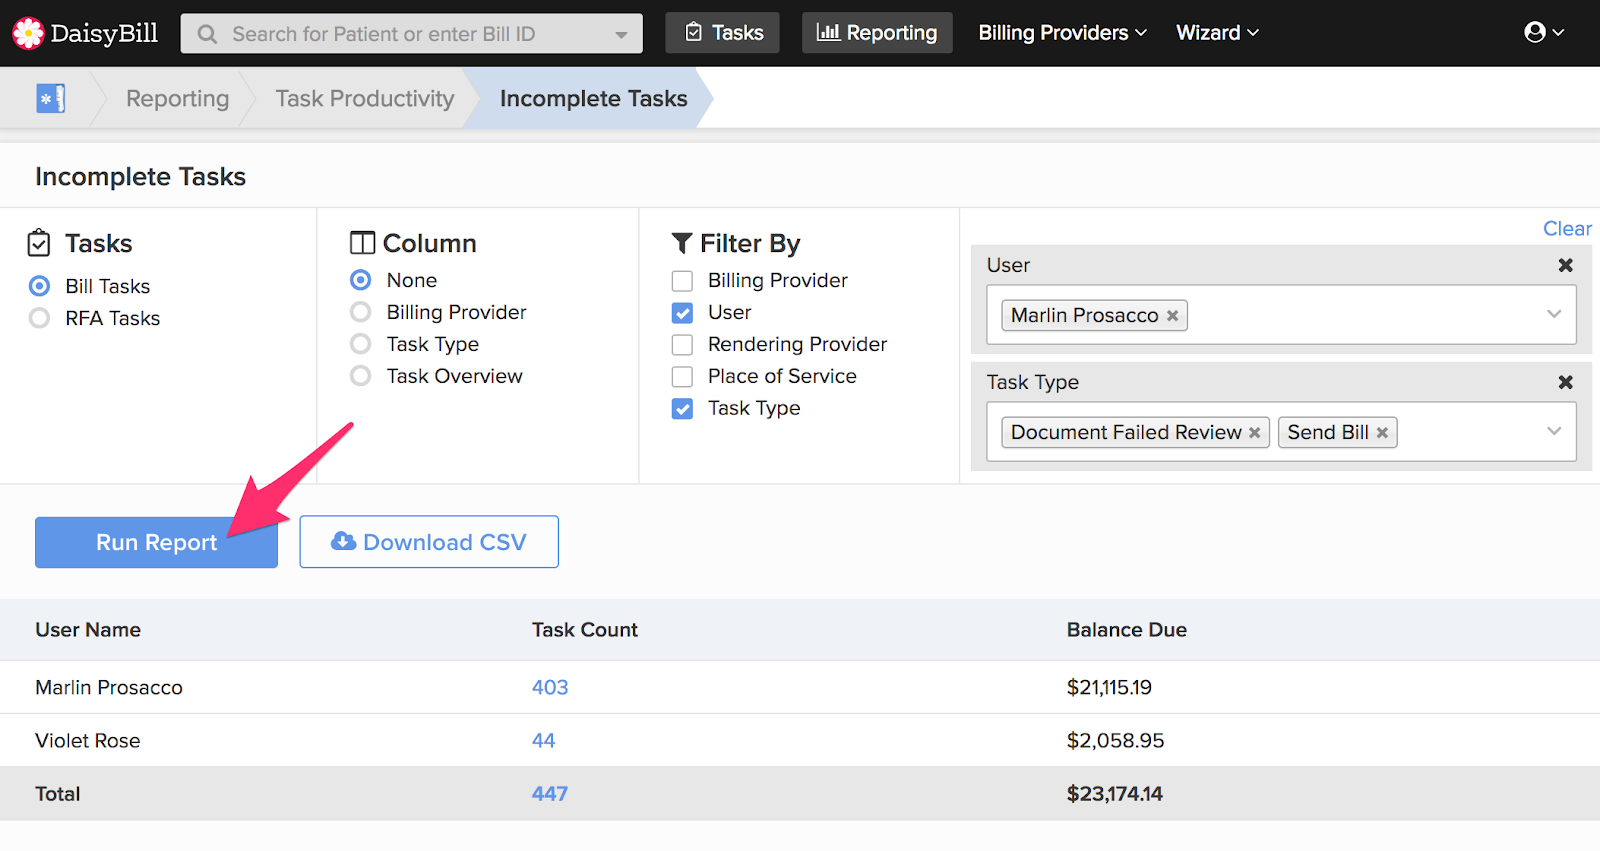This screenshot has height=851, width=1600.
Task: Enable the Billing Provider filter checkbox
Action: point(682,281)
